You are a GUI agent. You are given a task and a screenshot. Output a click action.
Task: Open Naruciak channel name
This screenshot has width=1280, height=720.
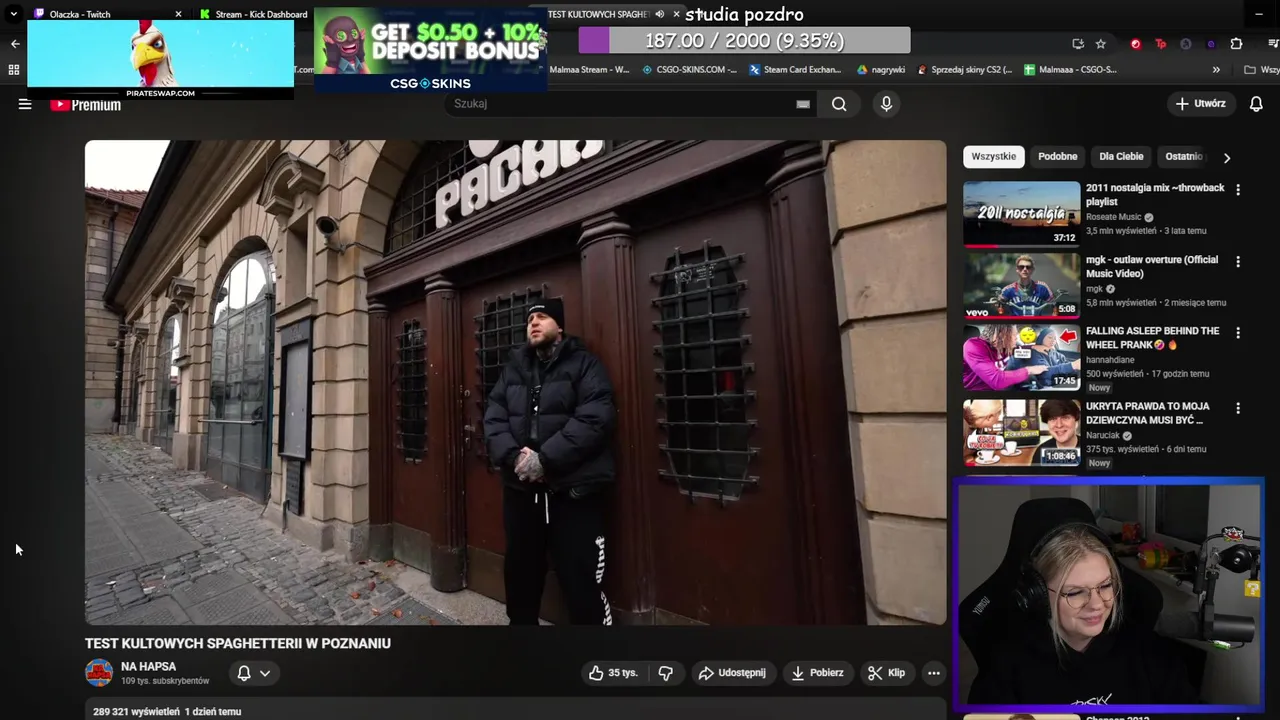coord(1104,436)
